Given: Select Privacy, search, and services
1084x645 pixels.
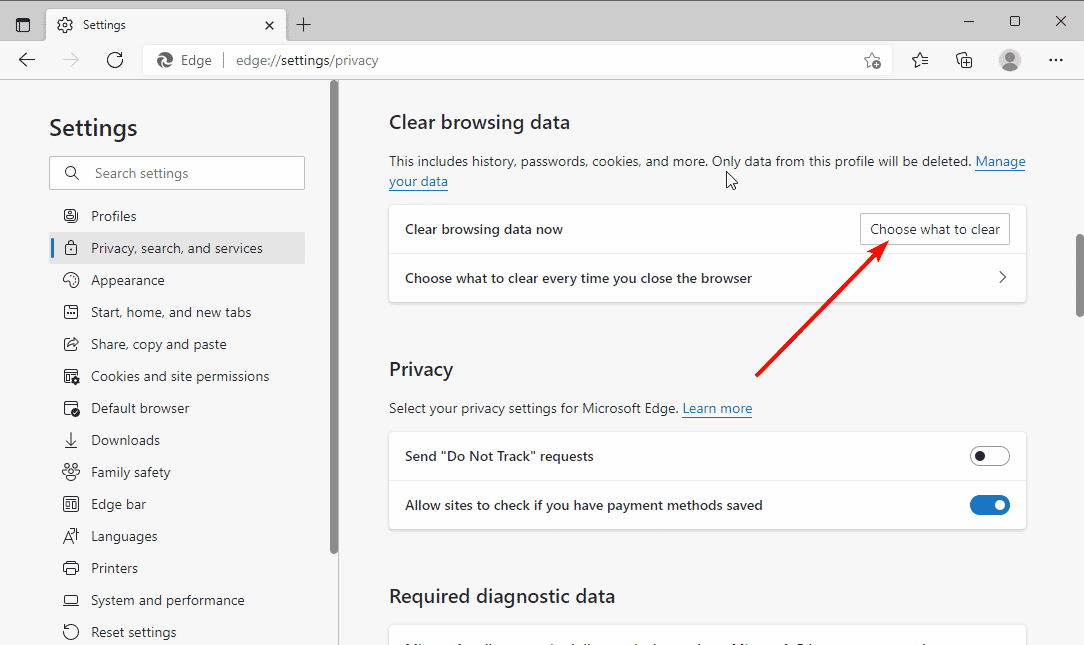Looking at the screenshot, I should pyautogui.click(x=177, y=247).
